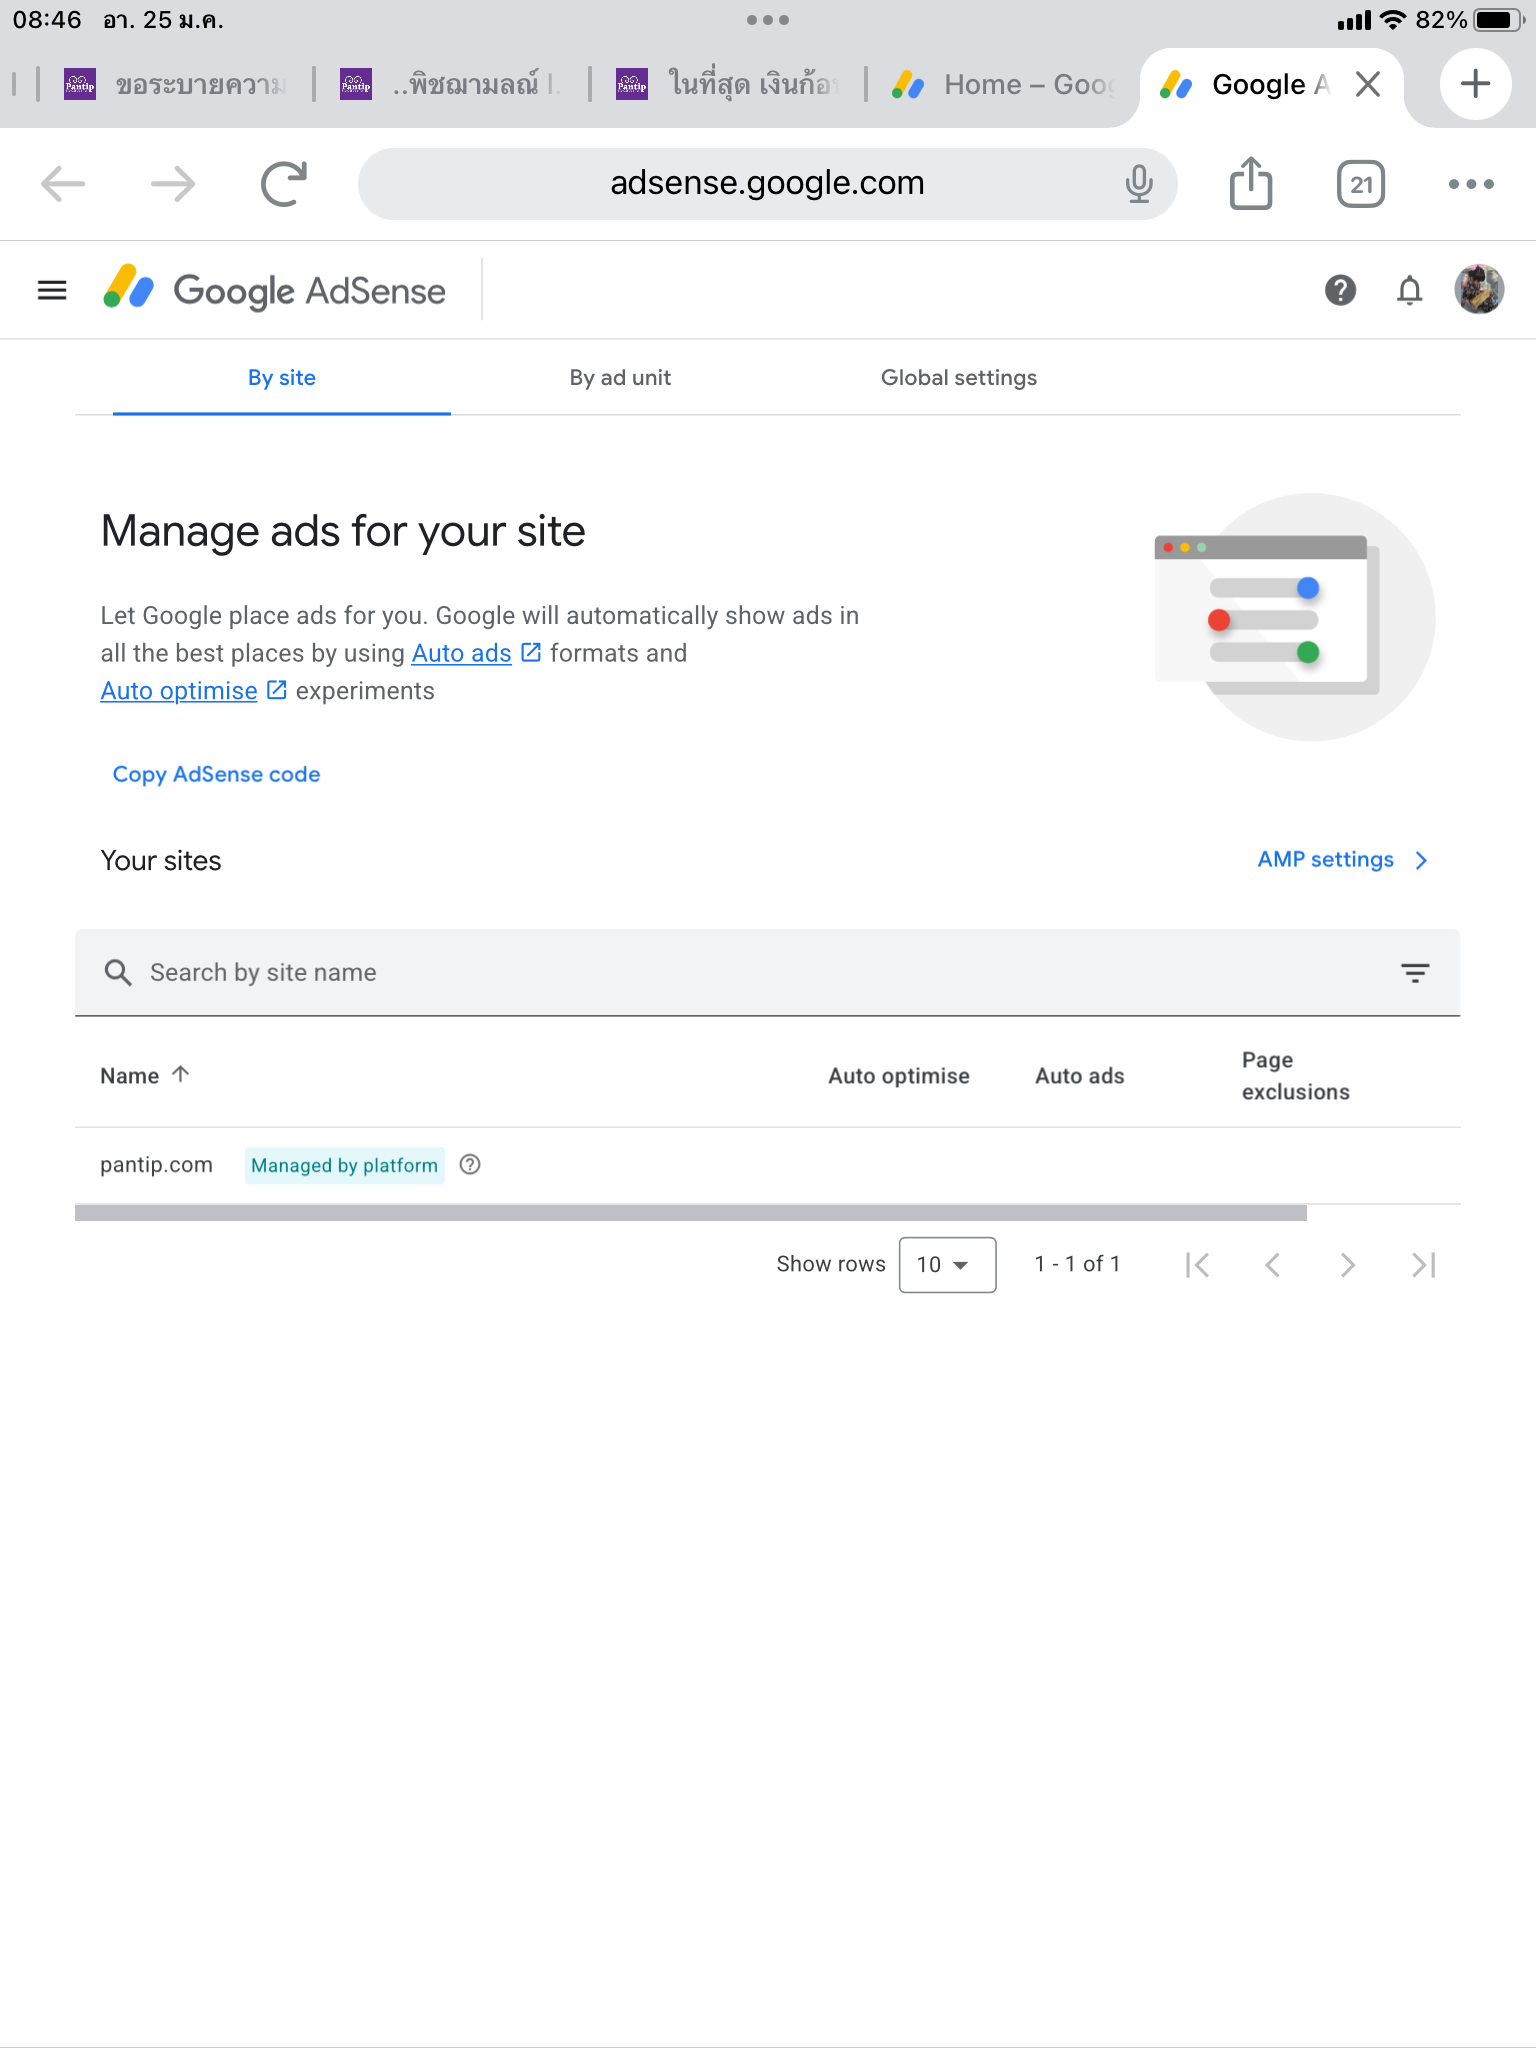Image resolution: width=1536 pixels, height=2048 pixels.
Task: Open the notifications bell
Action: [x=1409, y=291]
